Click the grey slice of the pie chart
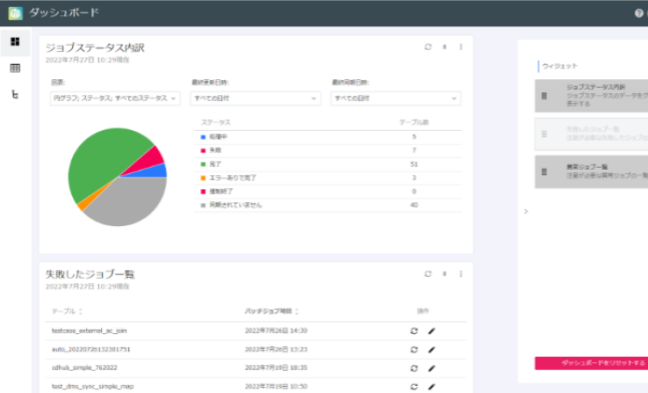648x393 pixels. coord(128,202)
